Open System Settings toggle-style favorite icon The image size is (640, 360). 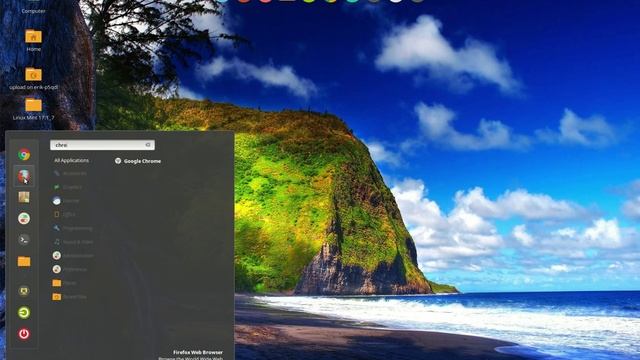24,218
